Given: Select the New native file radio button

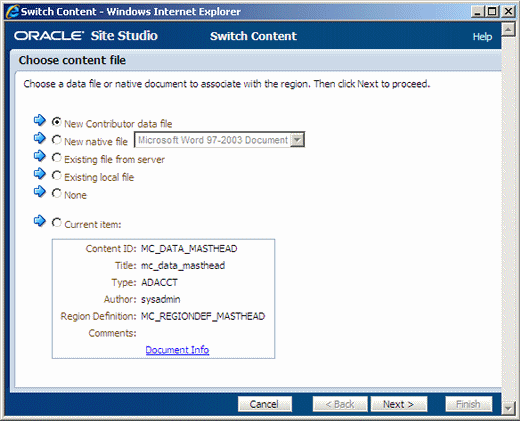Looking at the screenshot, I should (57, 140).
